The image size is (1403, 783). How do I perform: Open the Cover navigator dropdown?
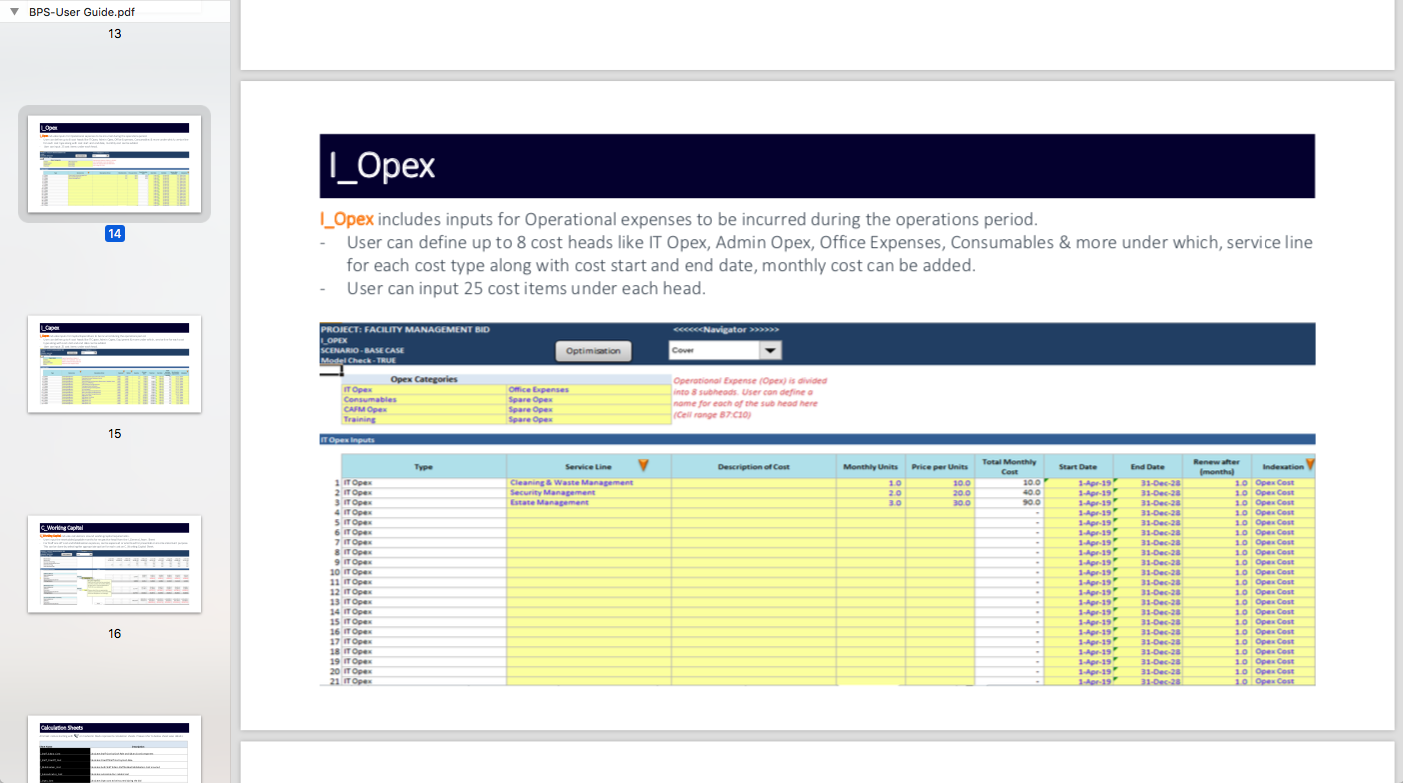(714, 349)
